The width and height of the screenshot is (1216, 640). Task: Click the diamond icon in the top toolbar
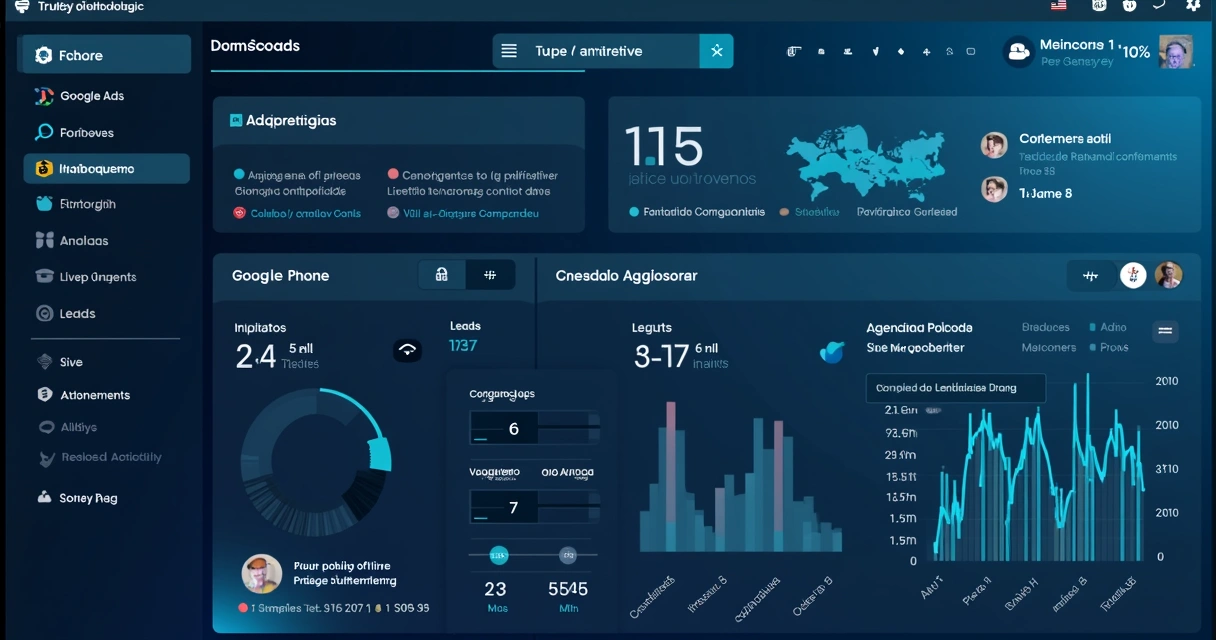pyautogui.click(x=901, y=51)
